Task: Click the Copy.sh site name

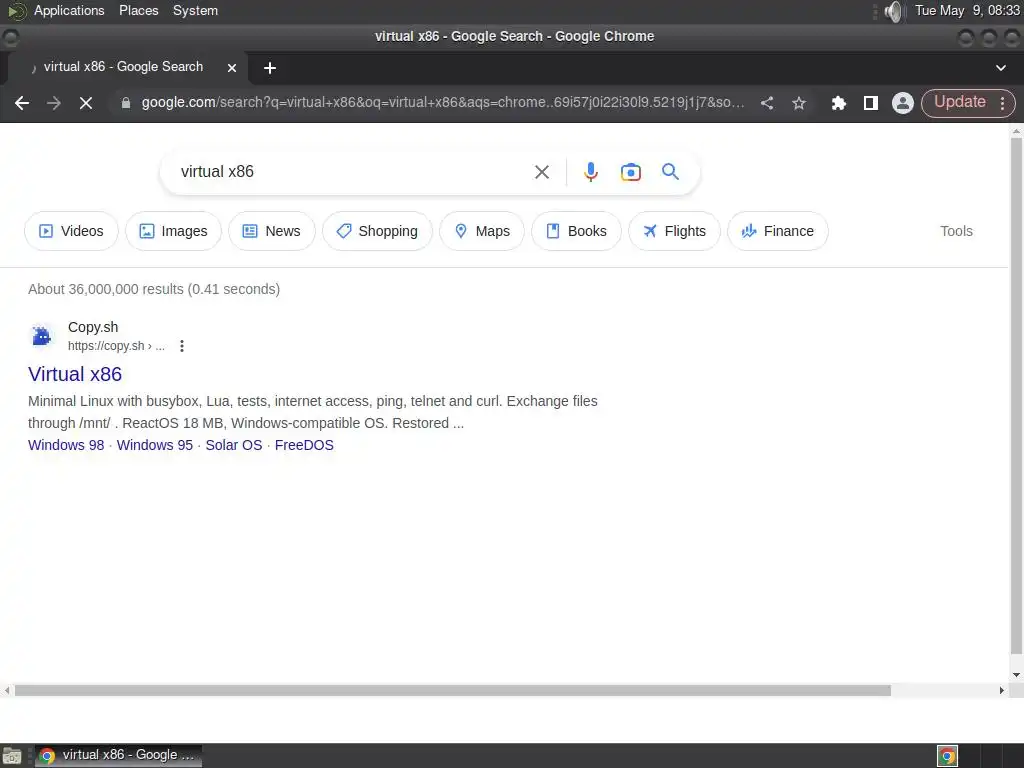Action: click(x=93, y=327)
